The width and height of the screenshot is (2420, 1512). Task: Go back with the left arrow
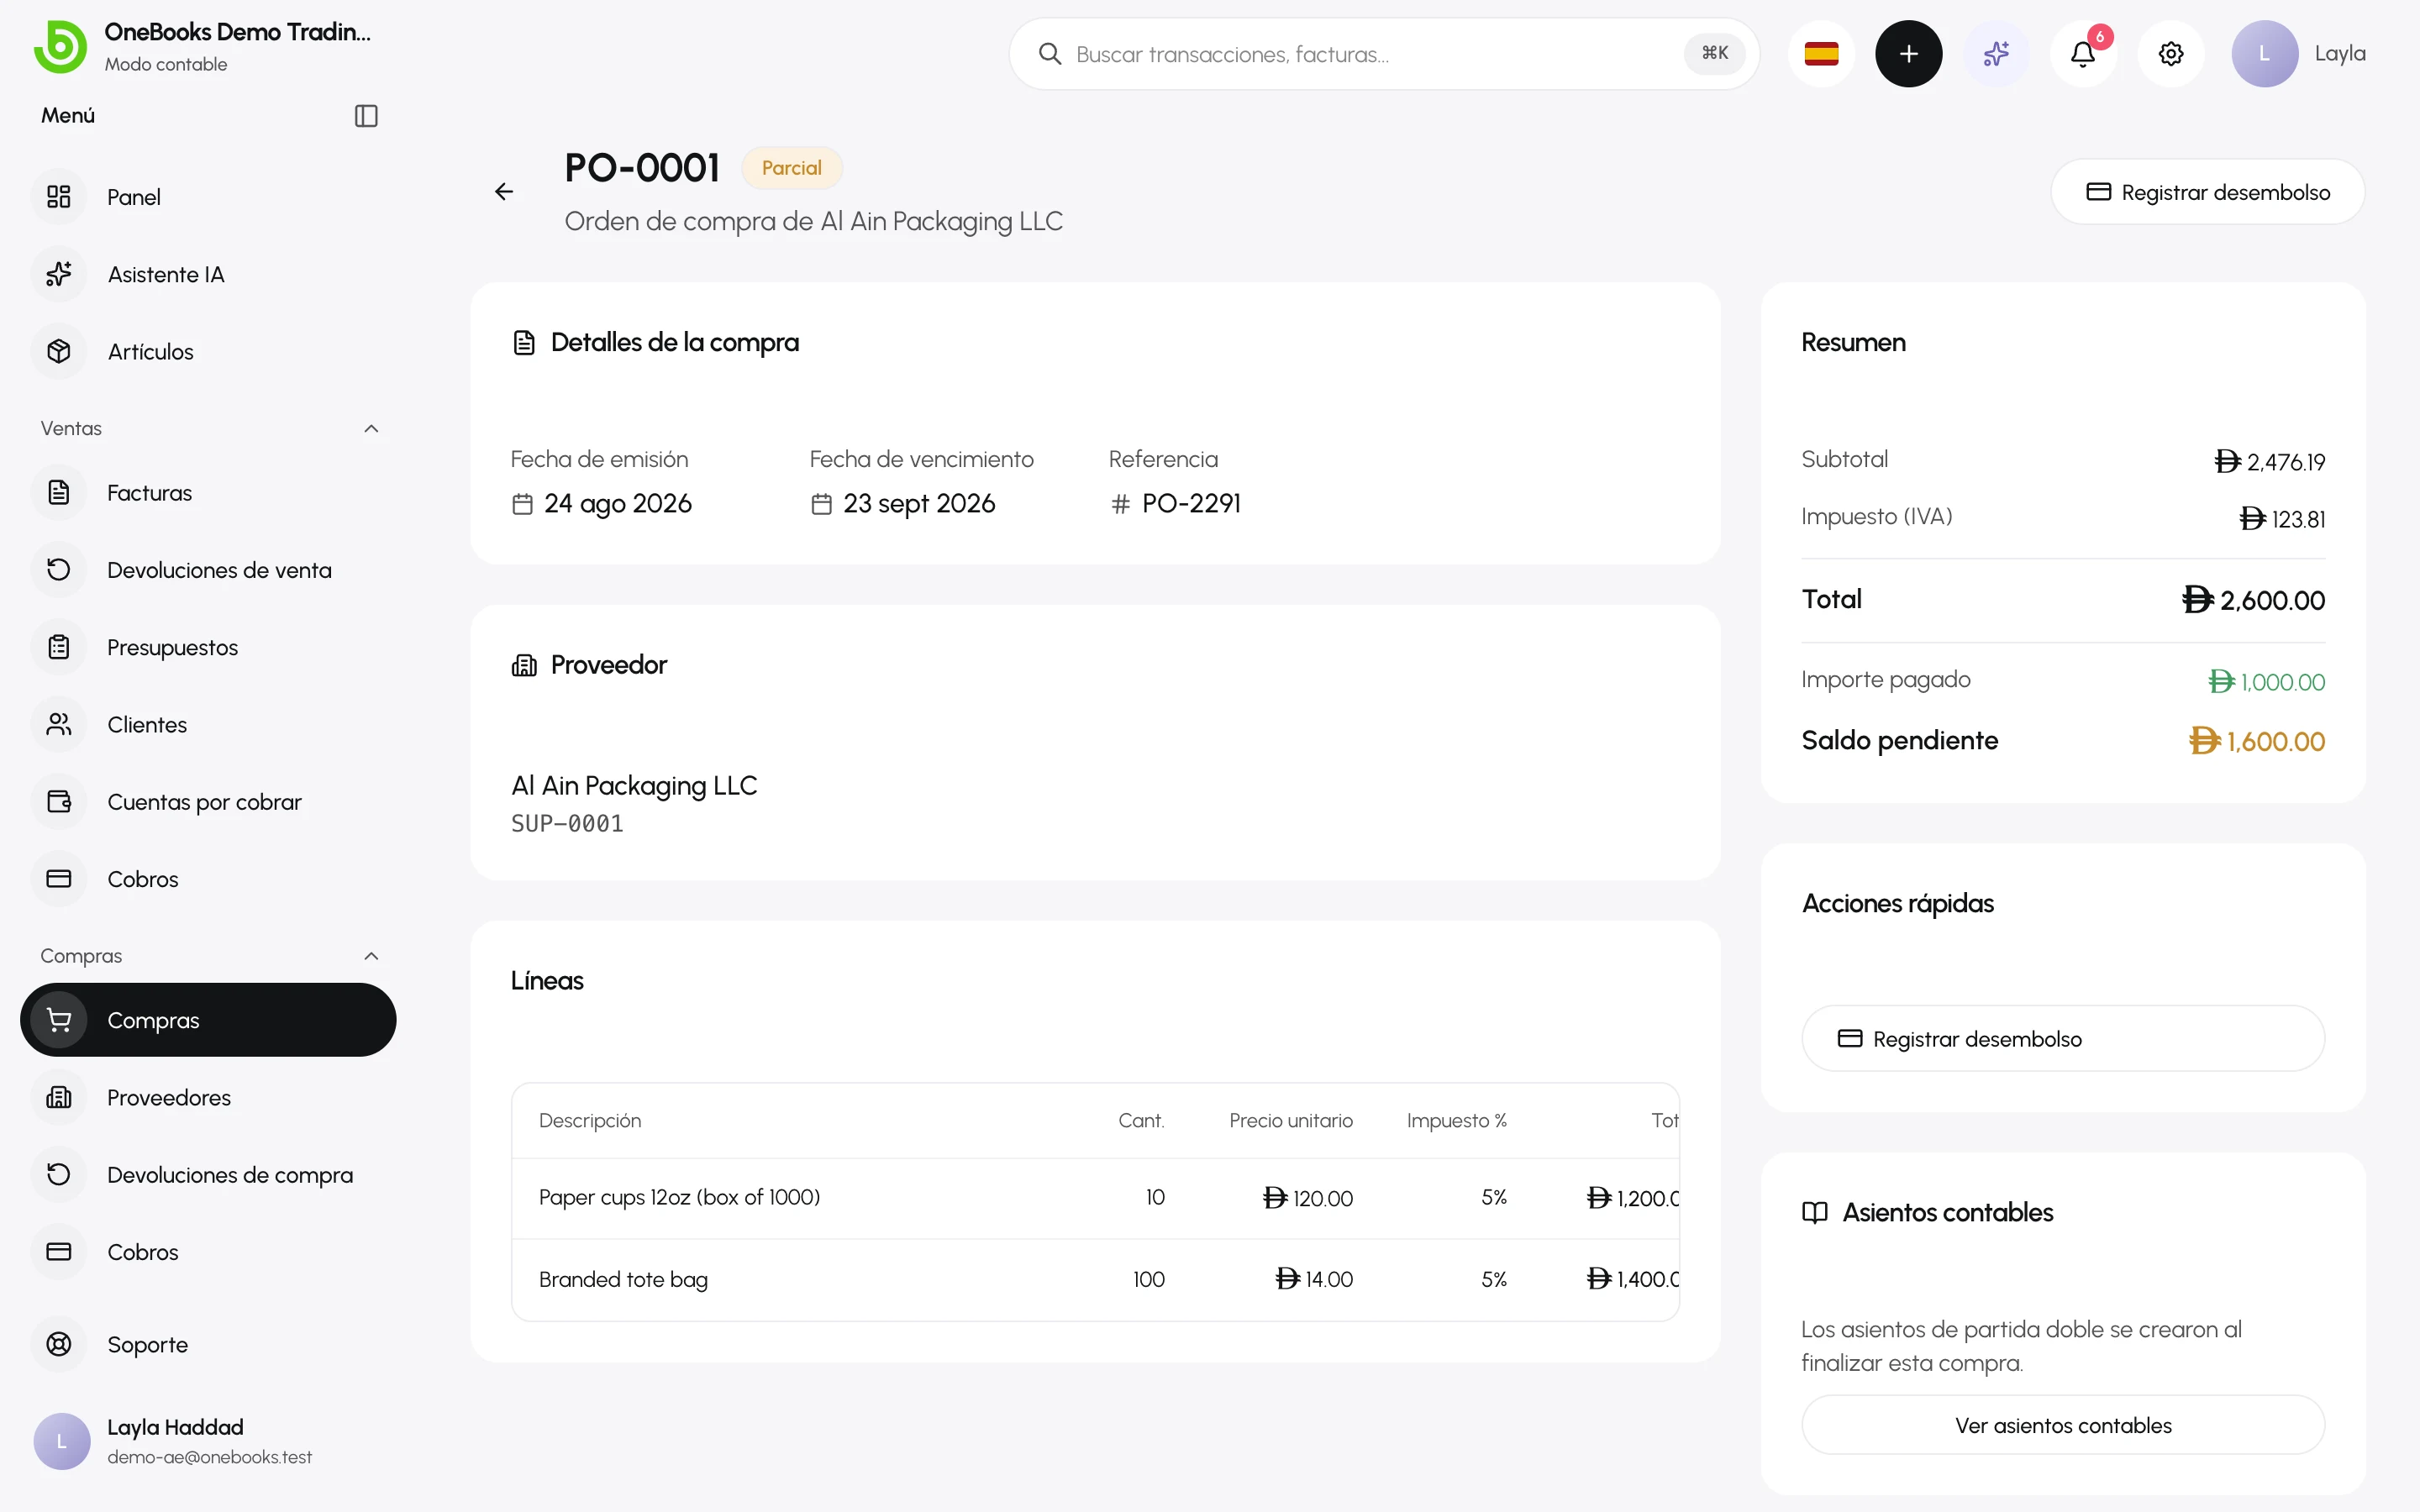pyautogui.click(x=504, y=191)
